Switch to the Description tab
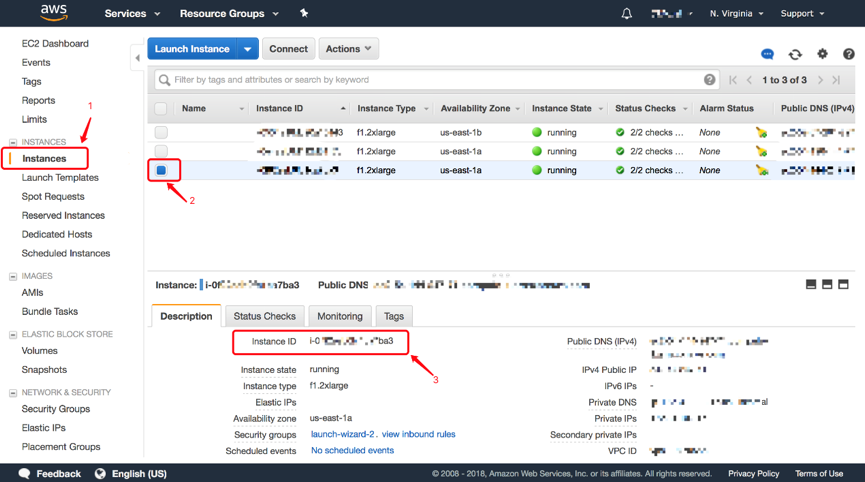Screen dimensions: 865x482 (x=186, y=316)
